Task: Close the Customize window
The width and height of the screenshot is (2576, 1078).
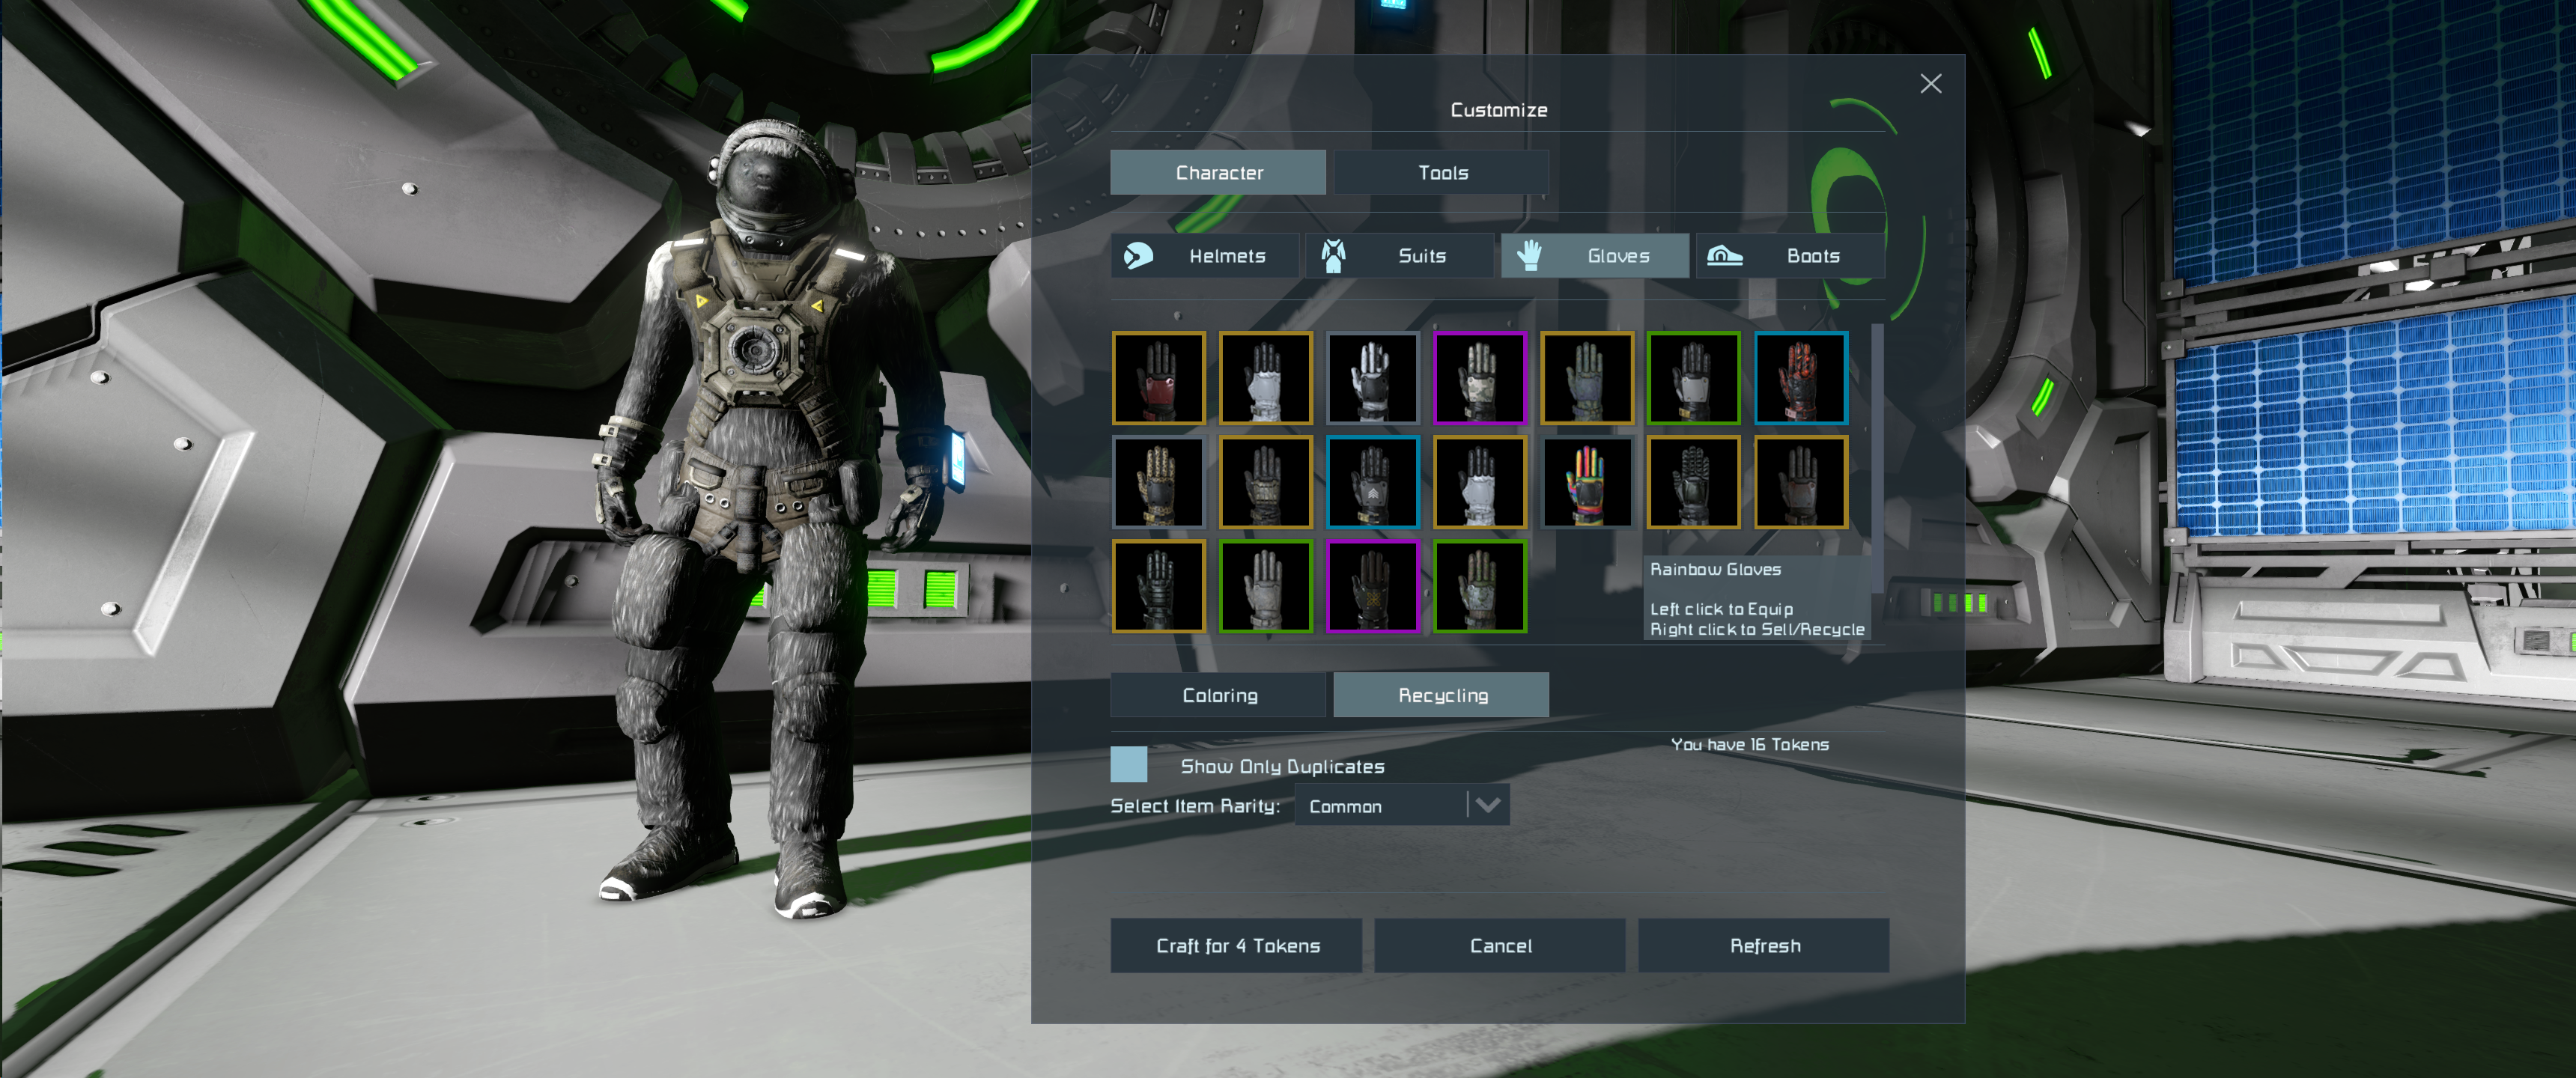Action: (x=1930, y=84)
